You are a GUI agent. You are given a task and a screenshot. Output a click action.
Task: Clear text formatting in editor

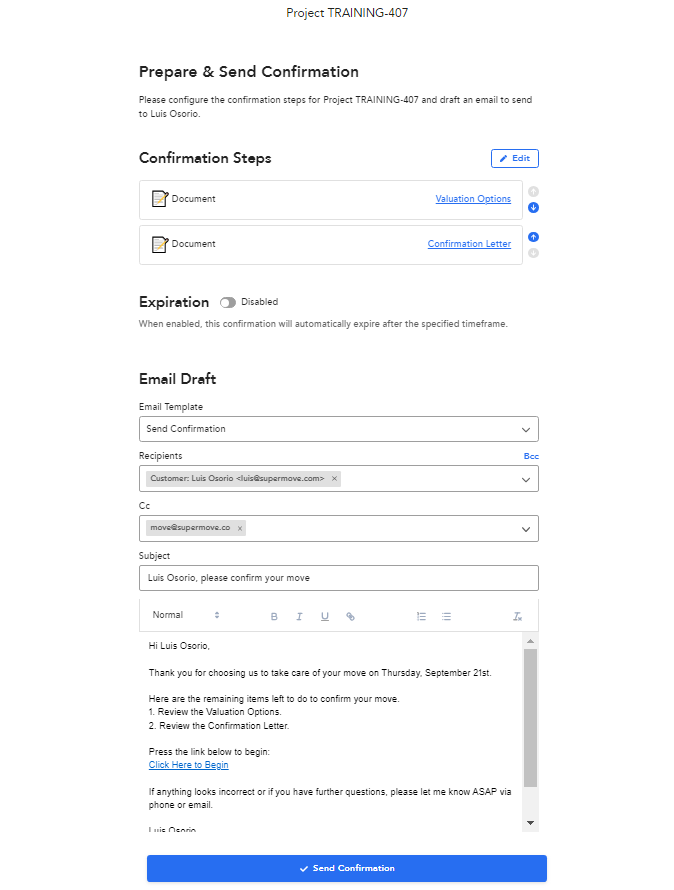[517, 616]
